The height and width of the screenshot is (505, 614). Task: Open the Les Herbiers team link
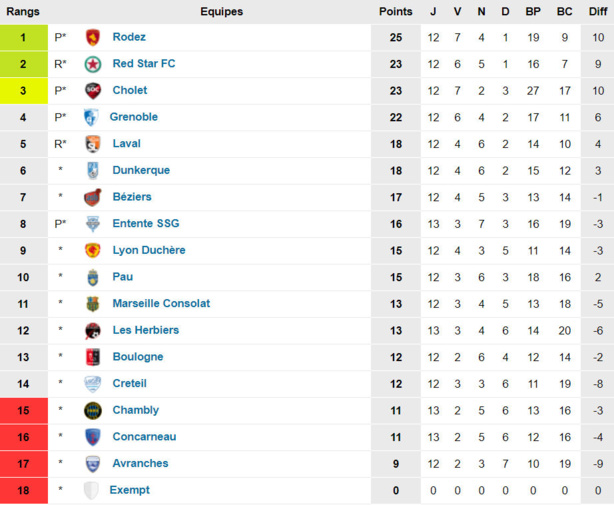click(146, 330)
